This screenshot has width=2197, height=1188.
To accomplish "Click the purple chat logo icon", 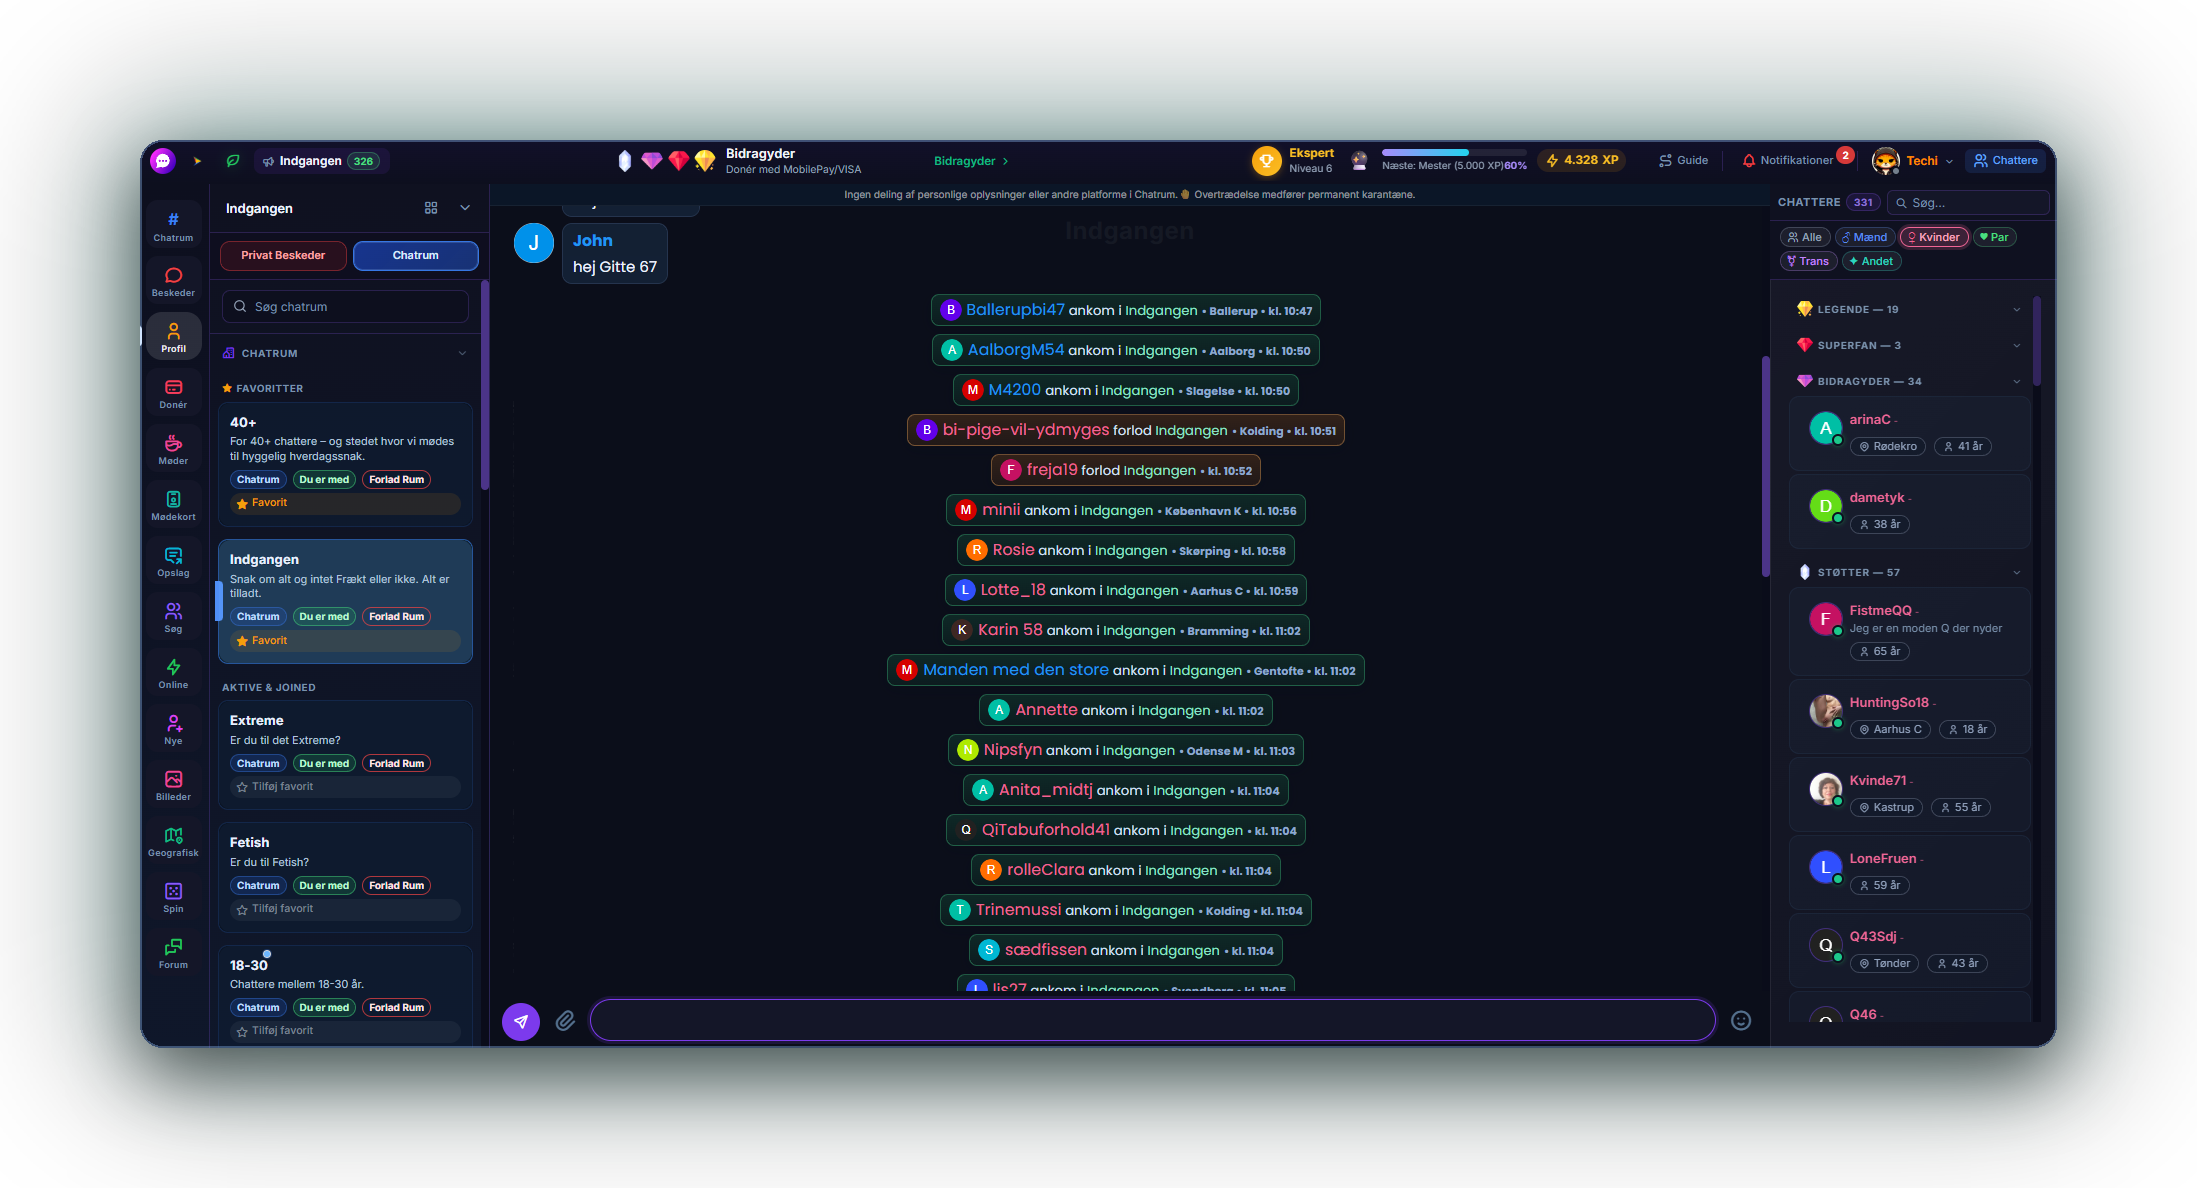I will 163,161.
